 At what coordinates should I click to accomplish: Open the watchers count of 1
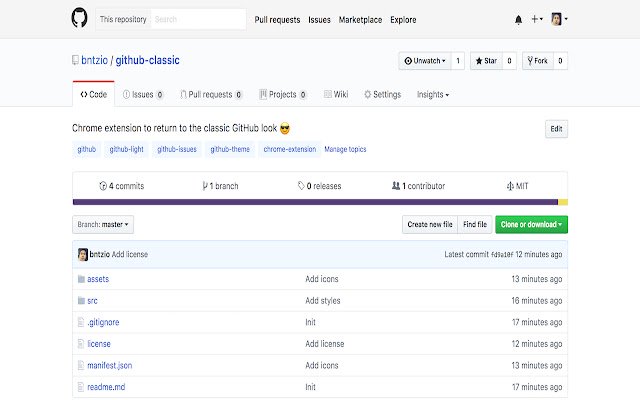click(458, 61)
